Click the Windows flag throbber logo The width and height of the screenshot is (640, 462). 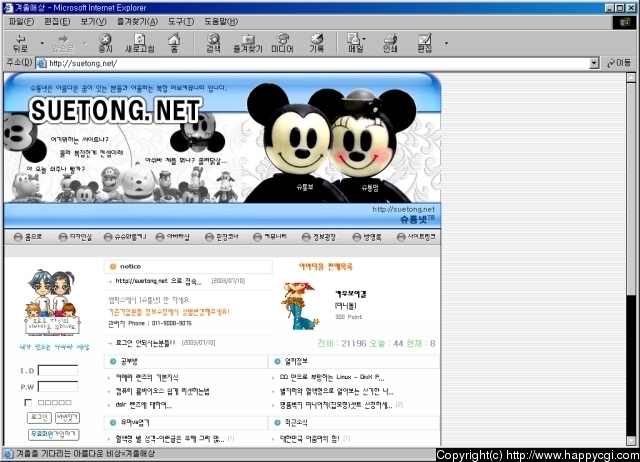624,22
